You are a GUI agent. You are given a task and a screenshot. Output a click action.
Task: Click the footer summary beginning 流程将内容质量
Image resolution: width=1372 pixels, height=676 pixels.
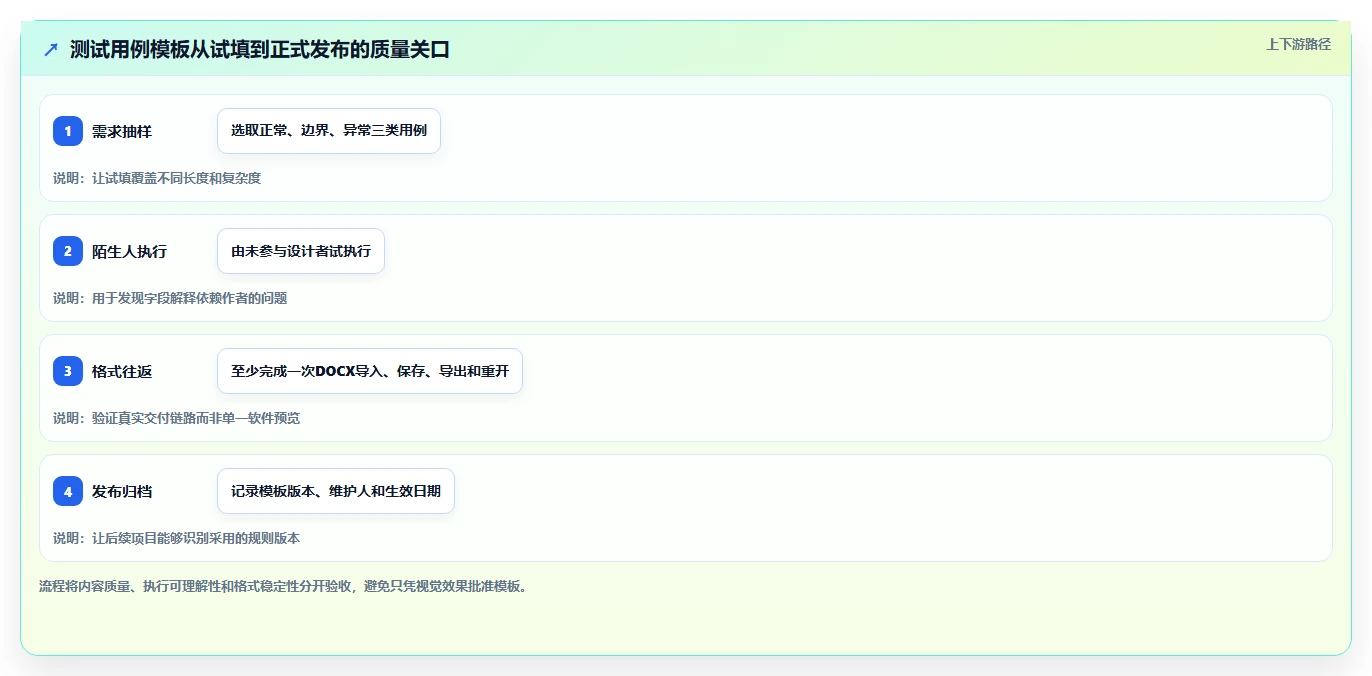click(283, 586)
